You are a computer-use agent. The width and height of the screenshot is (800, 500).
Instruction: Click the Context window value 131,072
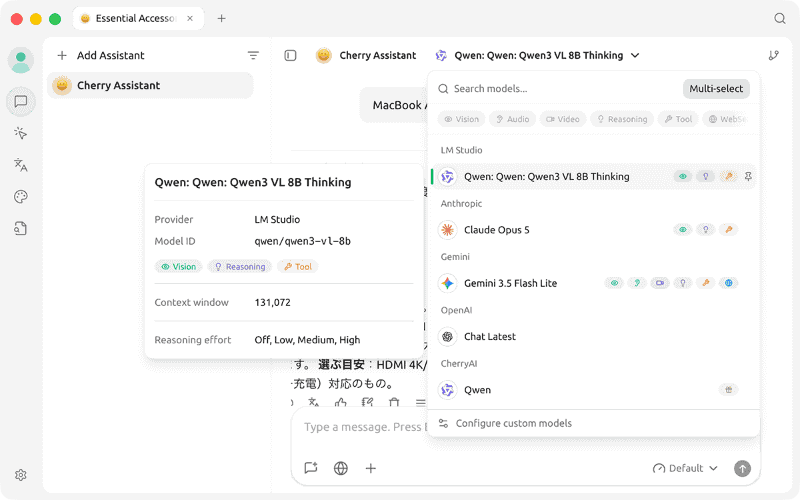coord(272,302)
